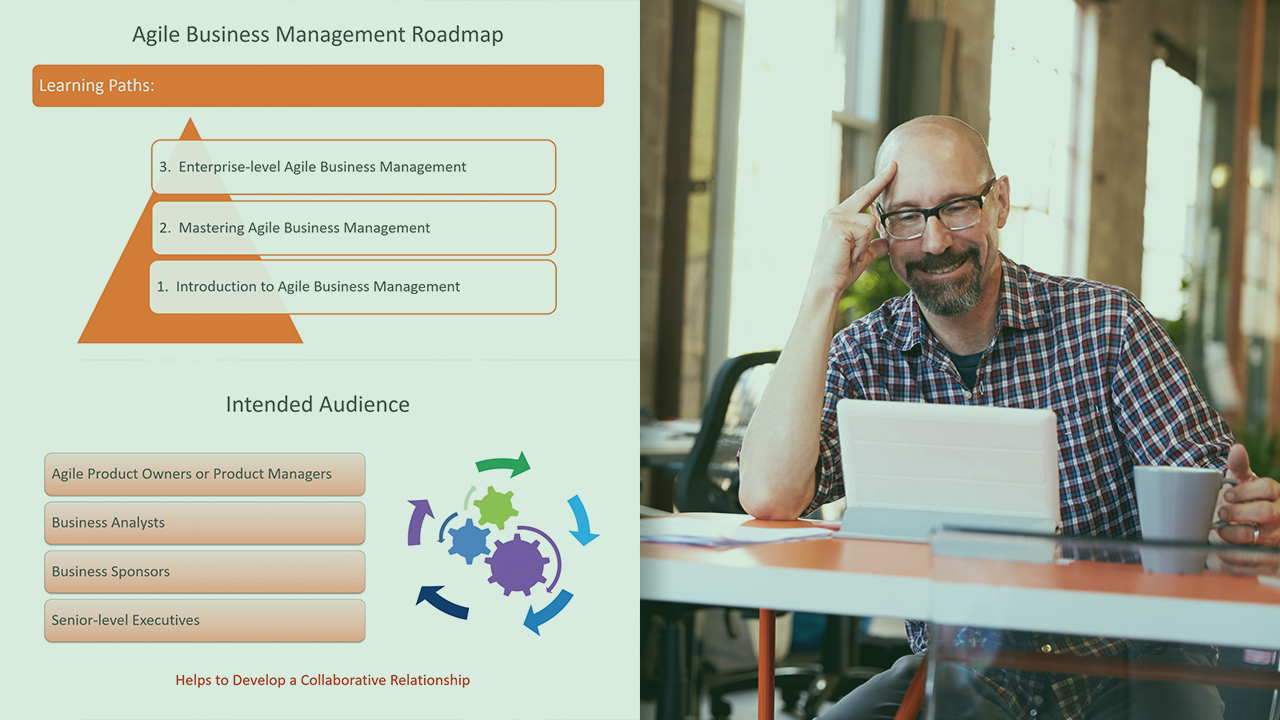Click the green arrow above the gears

click(503, 465)
